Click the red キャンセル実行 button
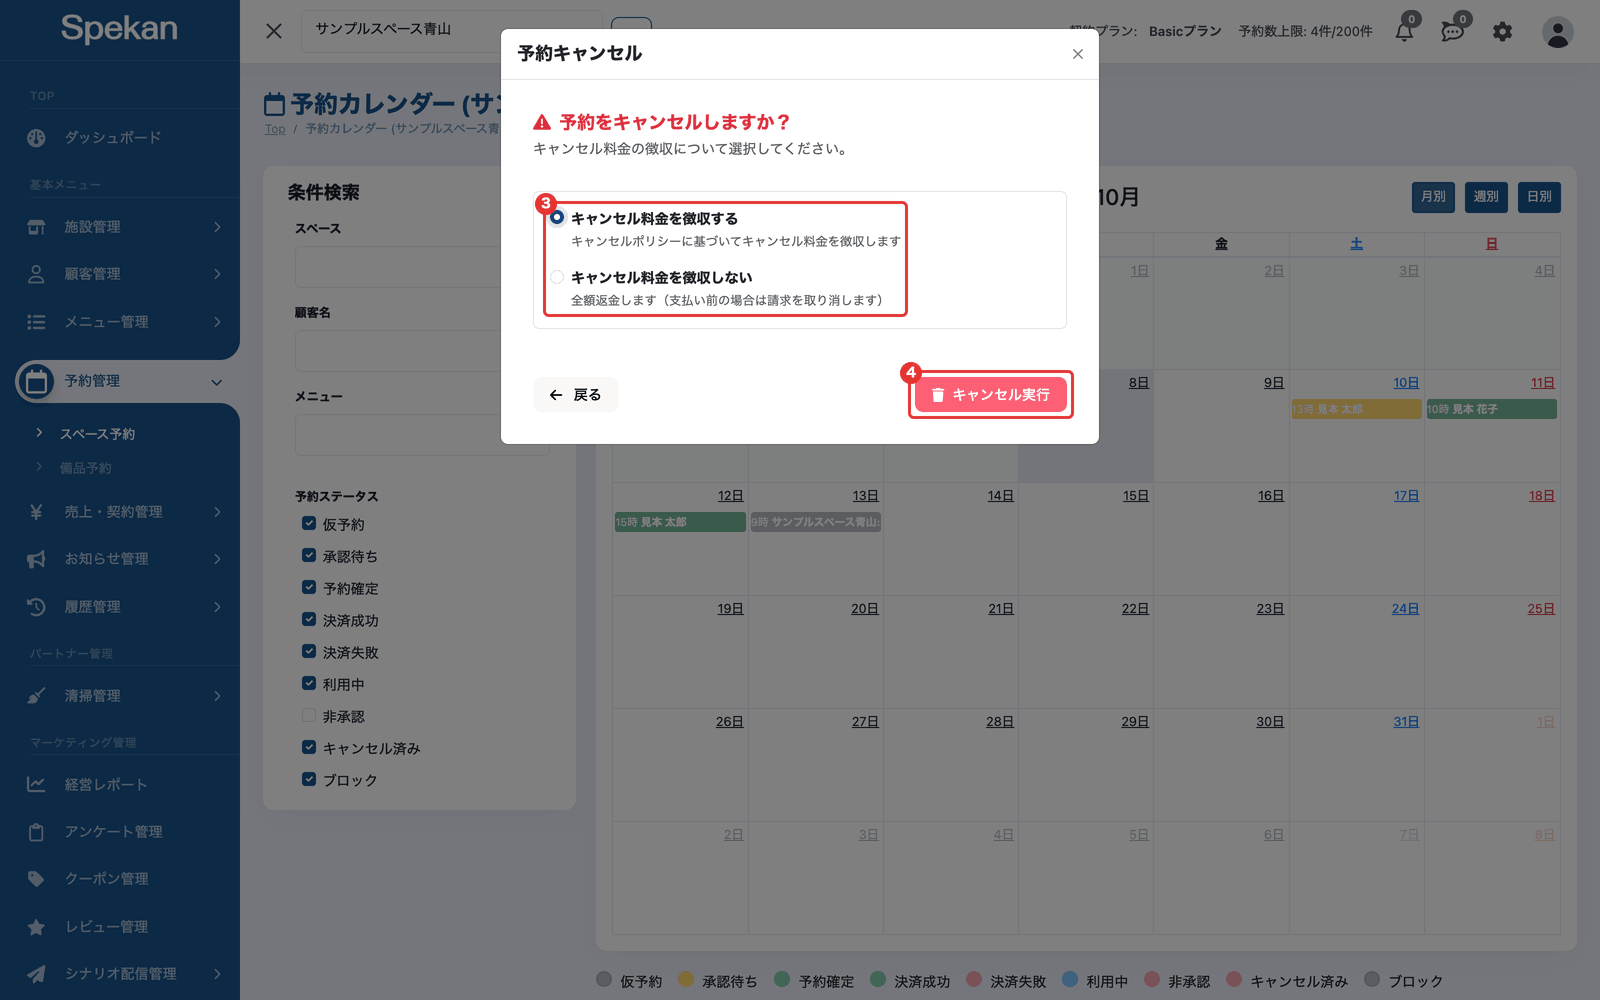The height and width of the screenshot is (1000, 1600). tap(991, 395)
